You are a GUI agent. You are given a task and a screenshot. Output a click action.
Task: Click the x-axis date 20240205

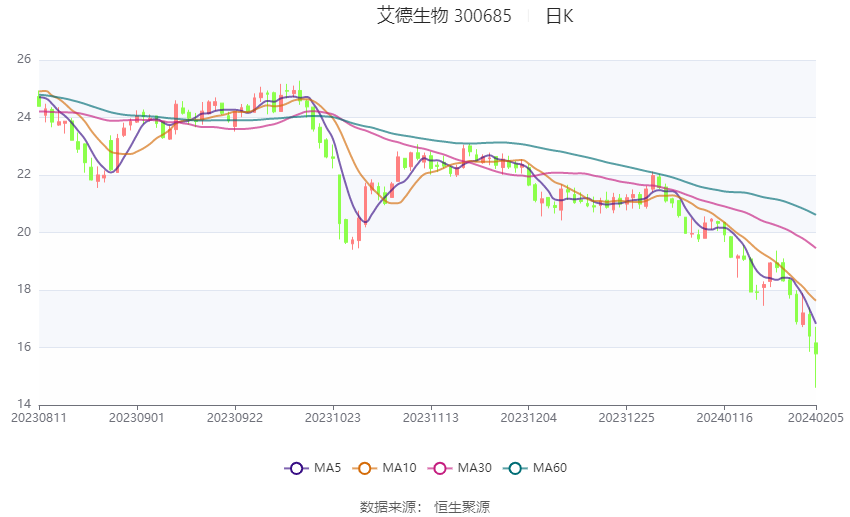pyautogui.click(x=815, y=418)
